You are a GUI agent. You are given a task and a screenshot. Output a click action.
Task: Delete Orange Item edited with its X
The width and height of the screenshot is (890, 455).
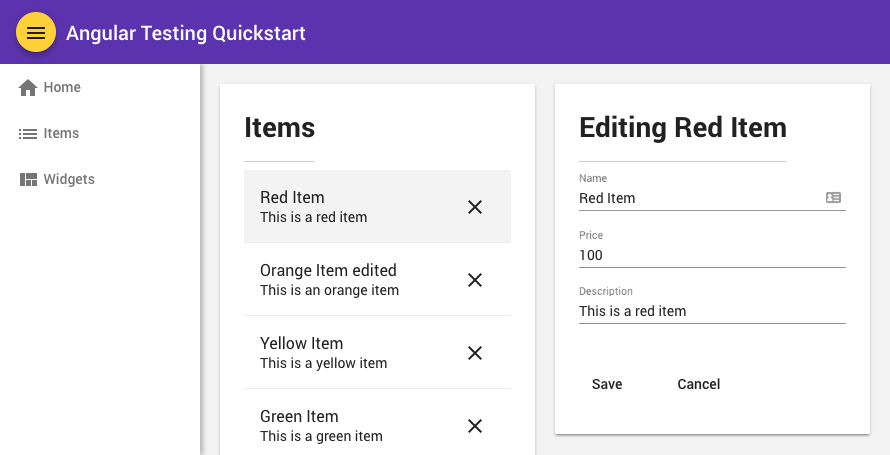(x=475, y=280)
